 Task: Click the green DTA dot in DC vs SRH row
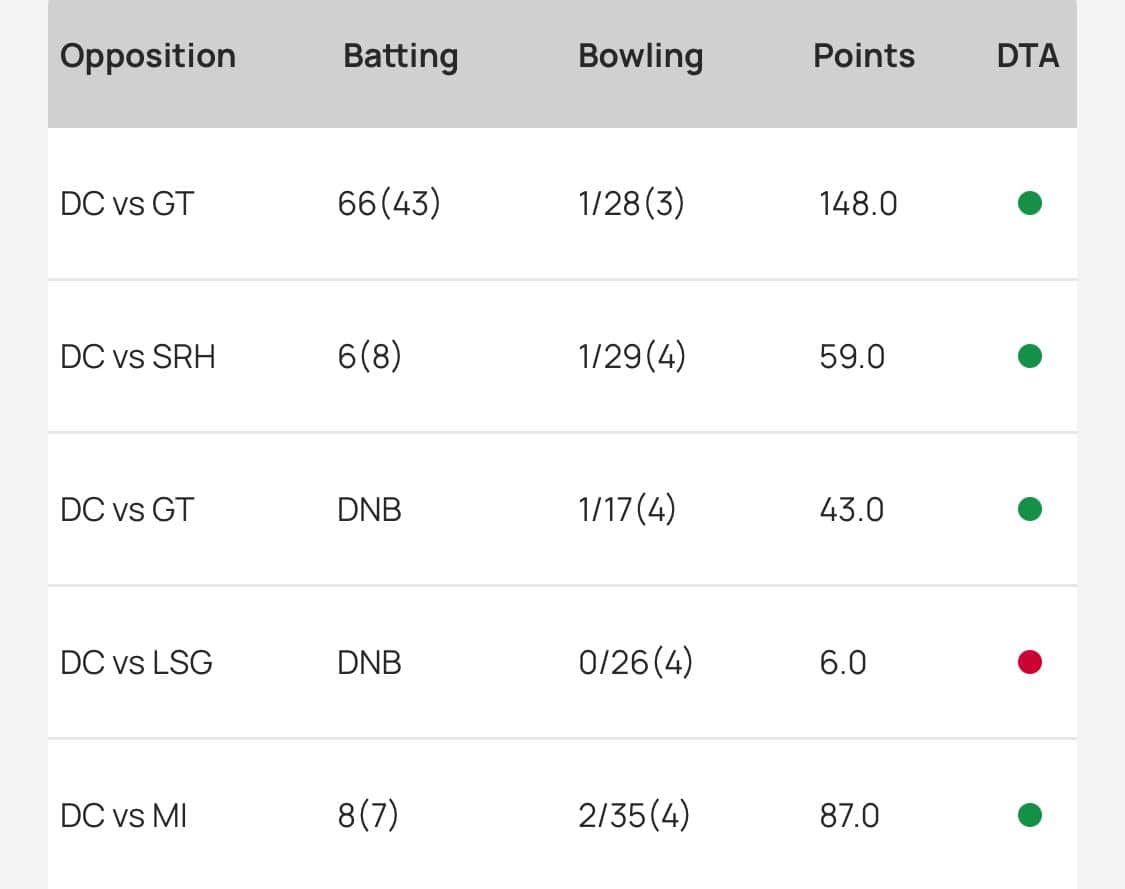pyautogui.click(x=1030, y=356)
